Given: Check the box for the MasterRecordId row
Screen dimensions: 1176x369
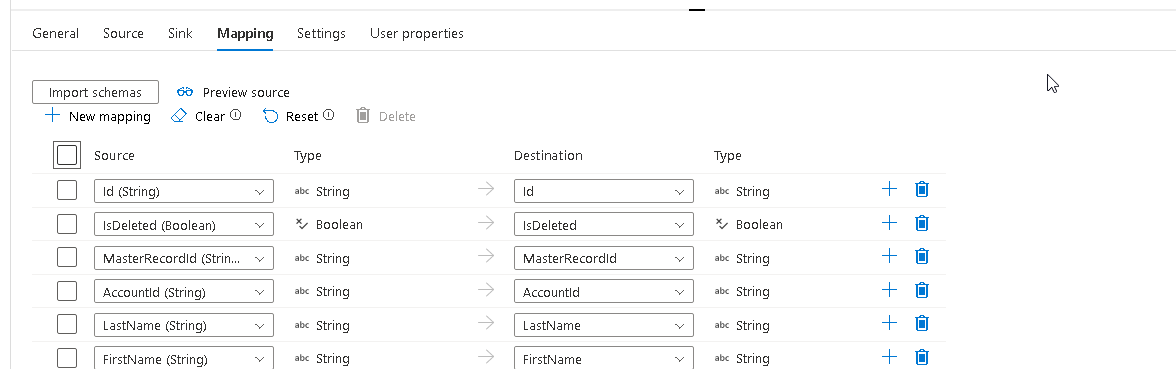Looking at the screenshot, I should click(x=67, y=258).
